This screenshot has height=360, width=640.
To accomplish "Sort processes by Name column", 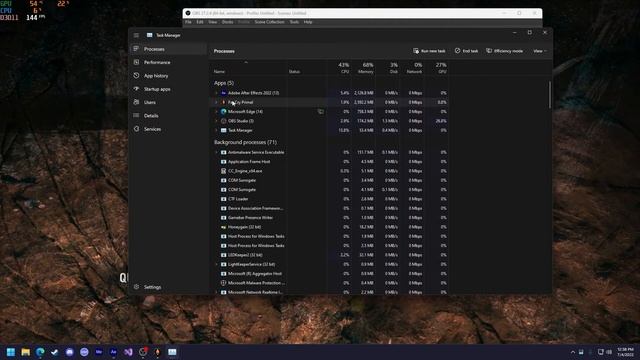I will (x=249, y=68).
